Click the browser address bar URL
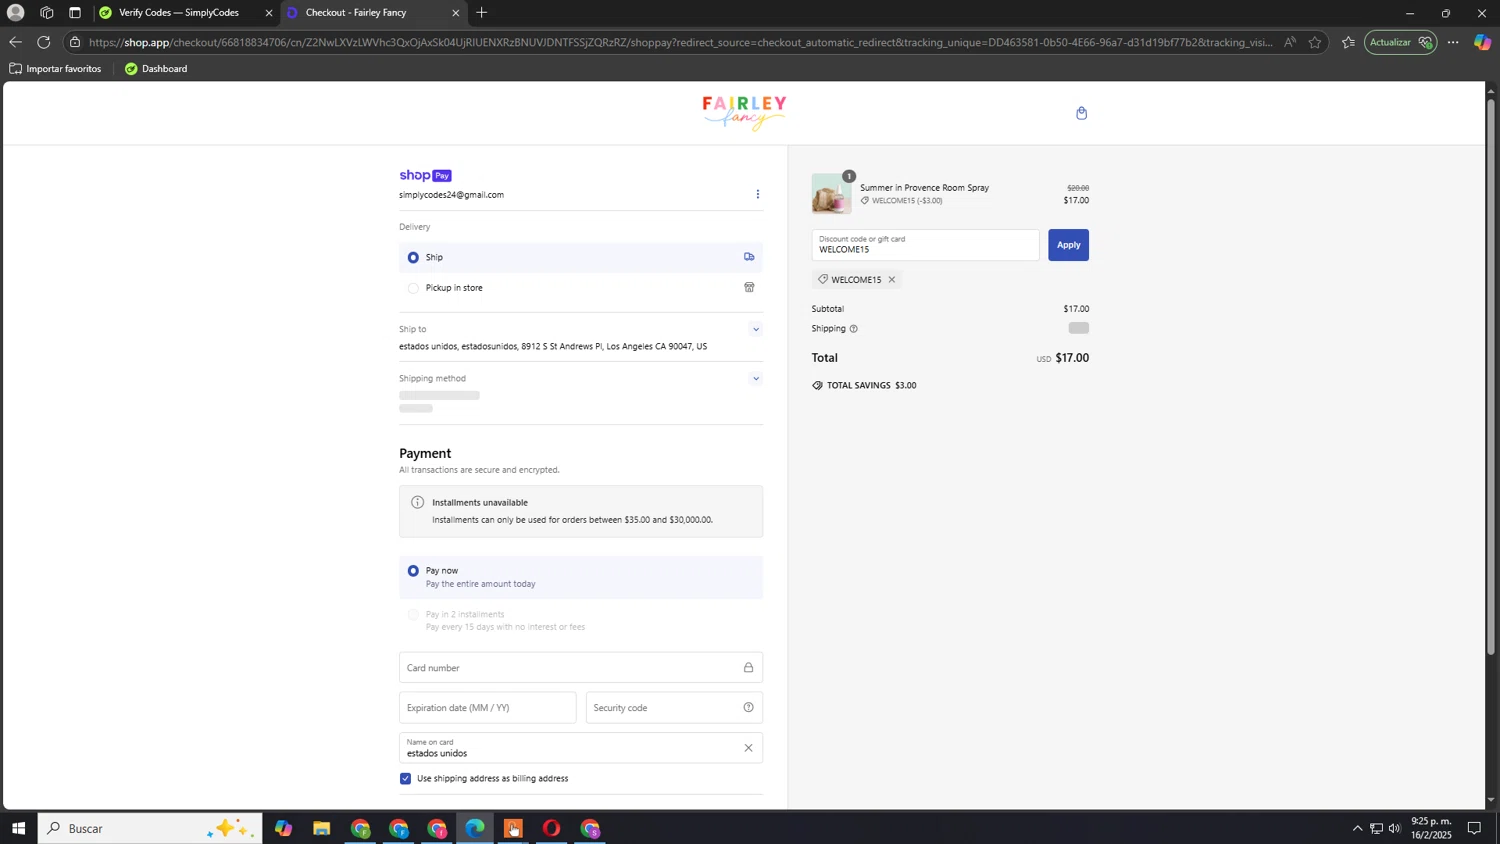 tap(680, 42)
